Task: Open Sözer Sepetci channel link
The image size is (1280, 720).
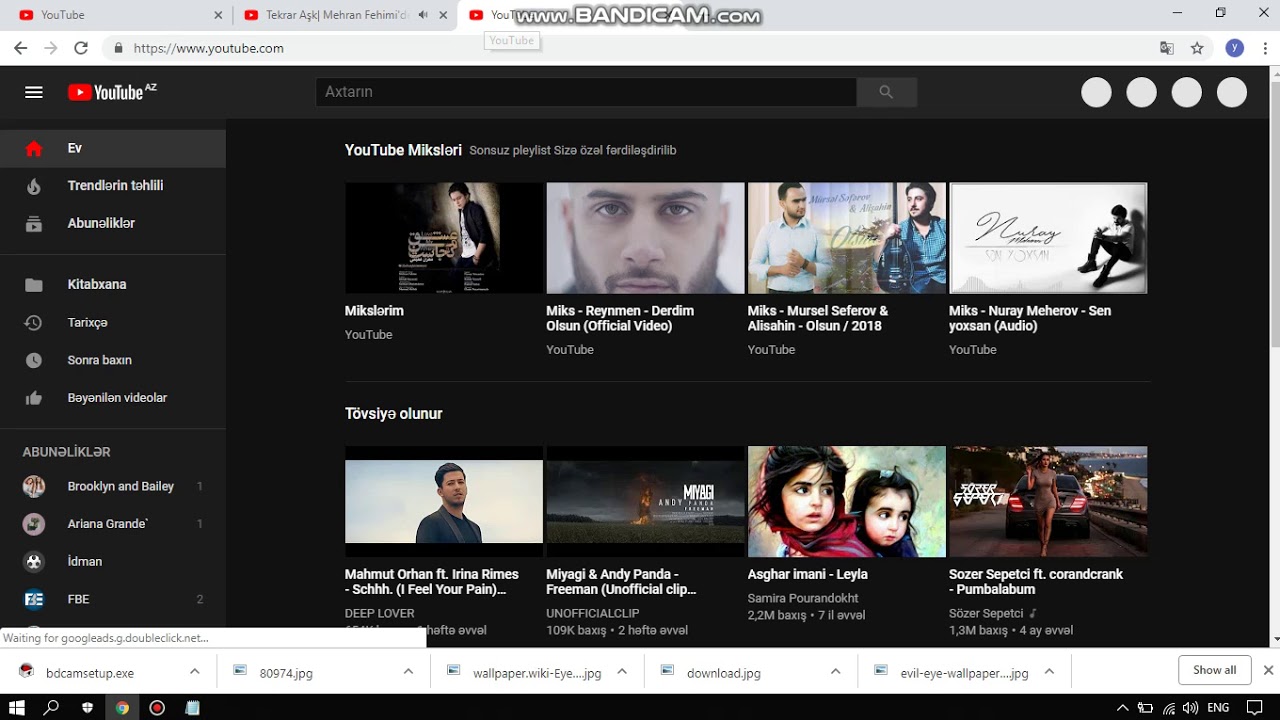Action: [x=986, y=613]
